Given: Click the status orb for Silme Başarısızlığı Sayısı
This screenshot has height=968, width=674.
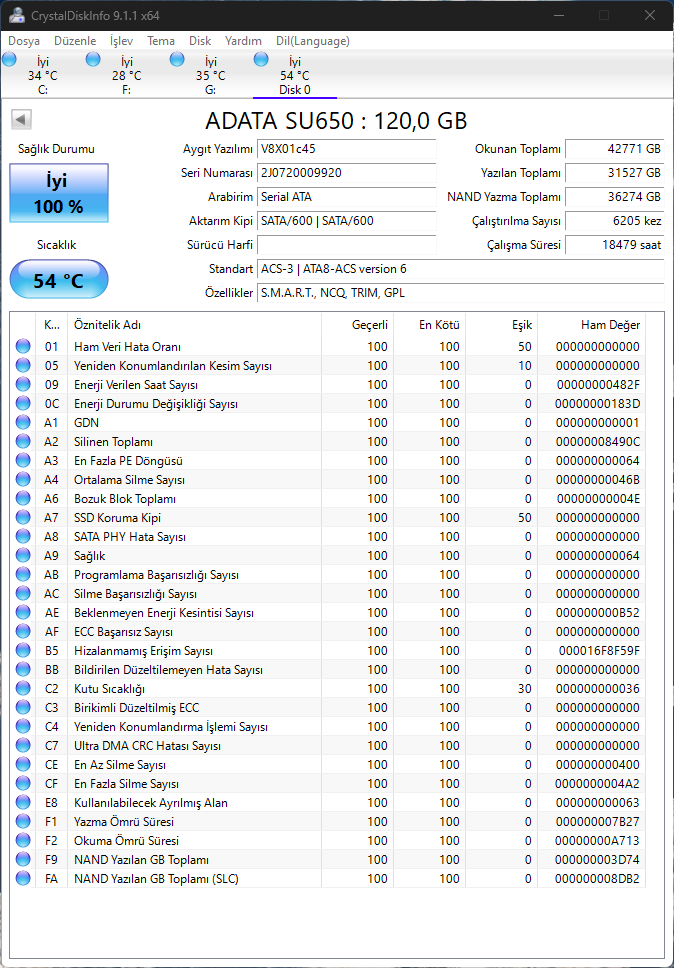Looking at the screenshot, I should coord(23,593).
